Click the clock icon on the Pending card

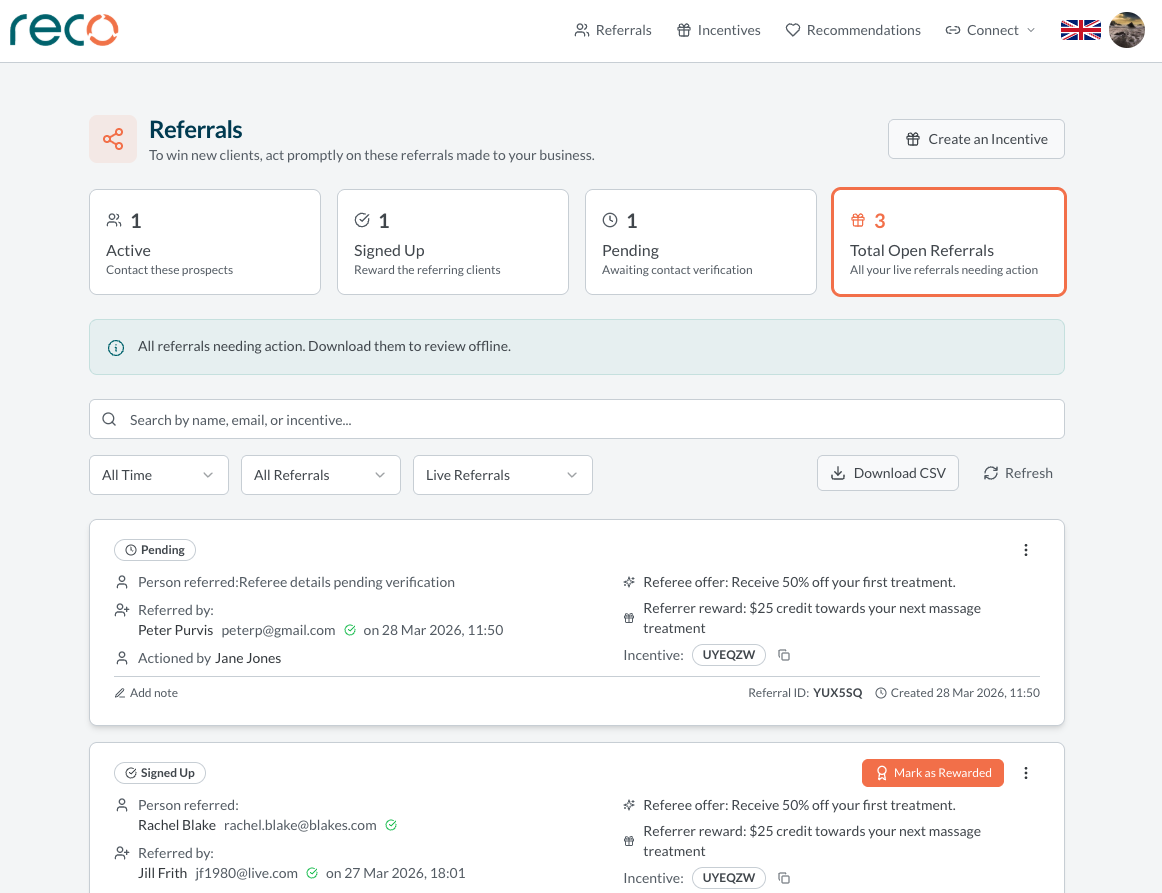(x=610, y=218)
